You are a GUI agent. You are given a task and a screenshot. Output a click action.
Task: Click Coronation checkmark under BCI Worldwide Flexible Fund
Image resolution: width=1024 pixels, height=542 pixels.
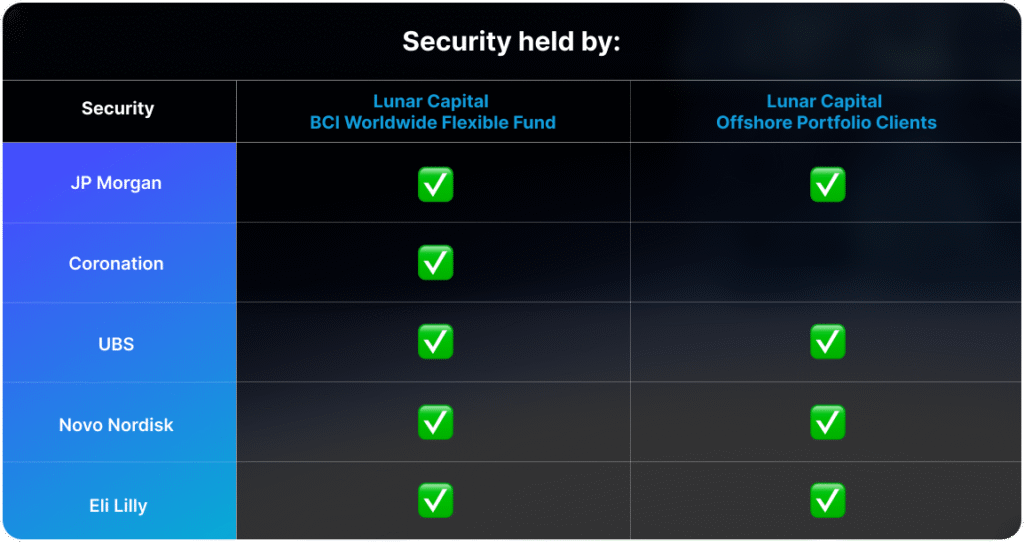tap(435, 262)
